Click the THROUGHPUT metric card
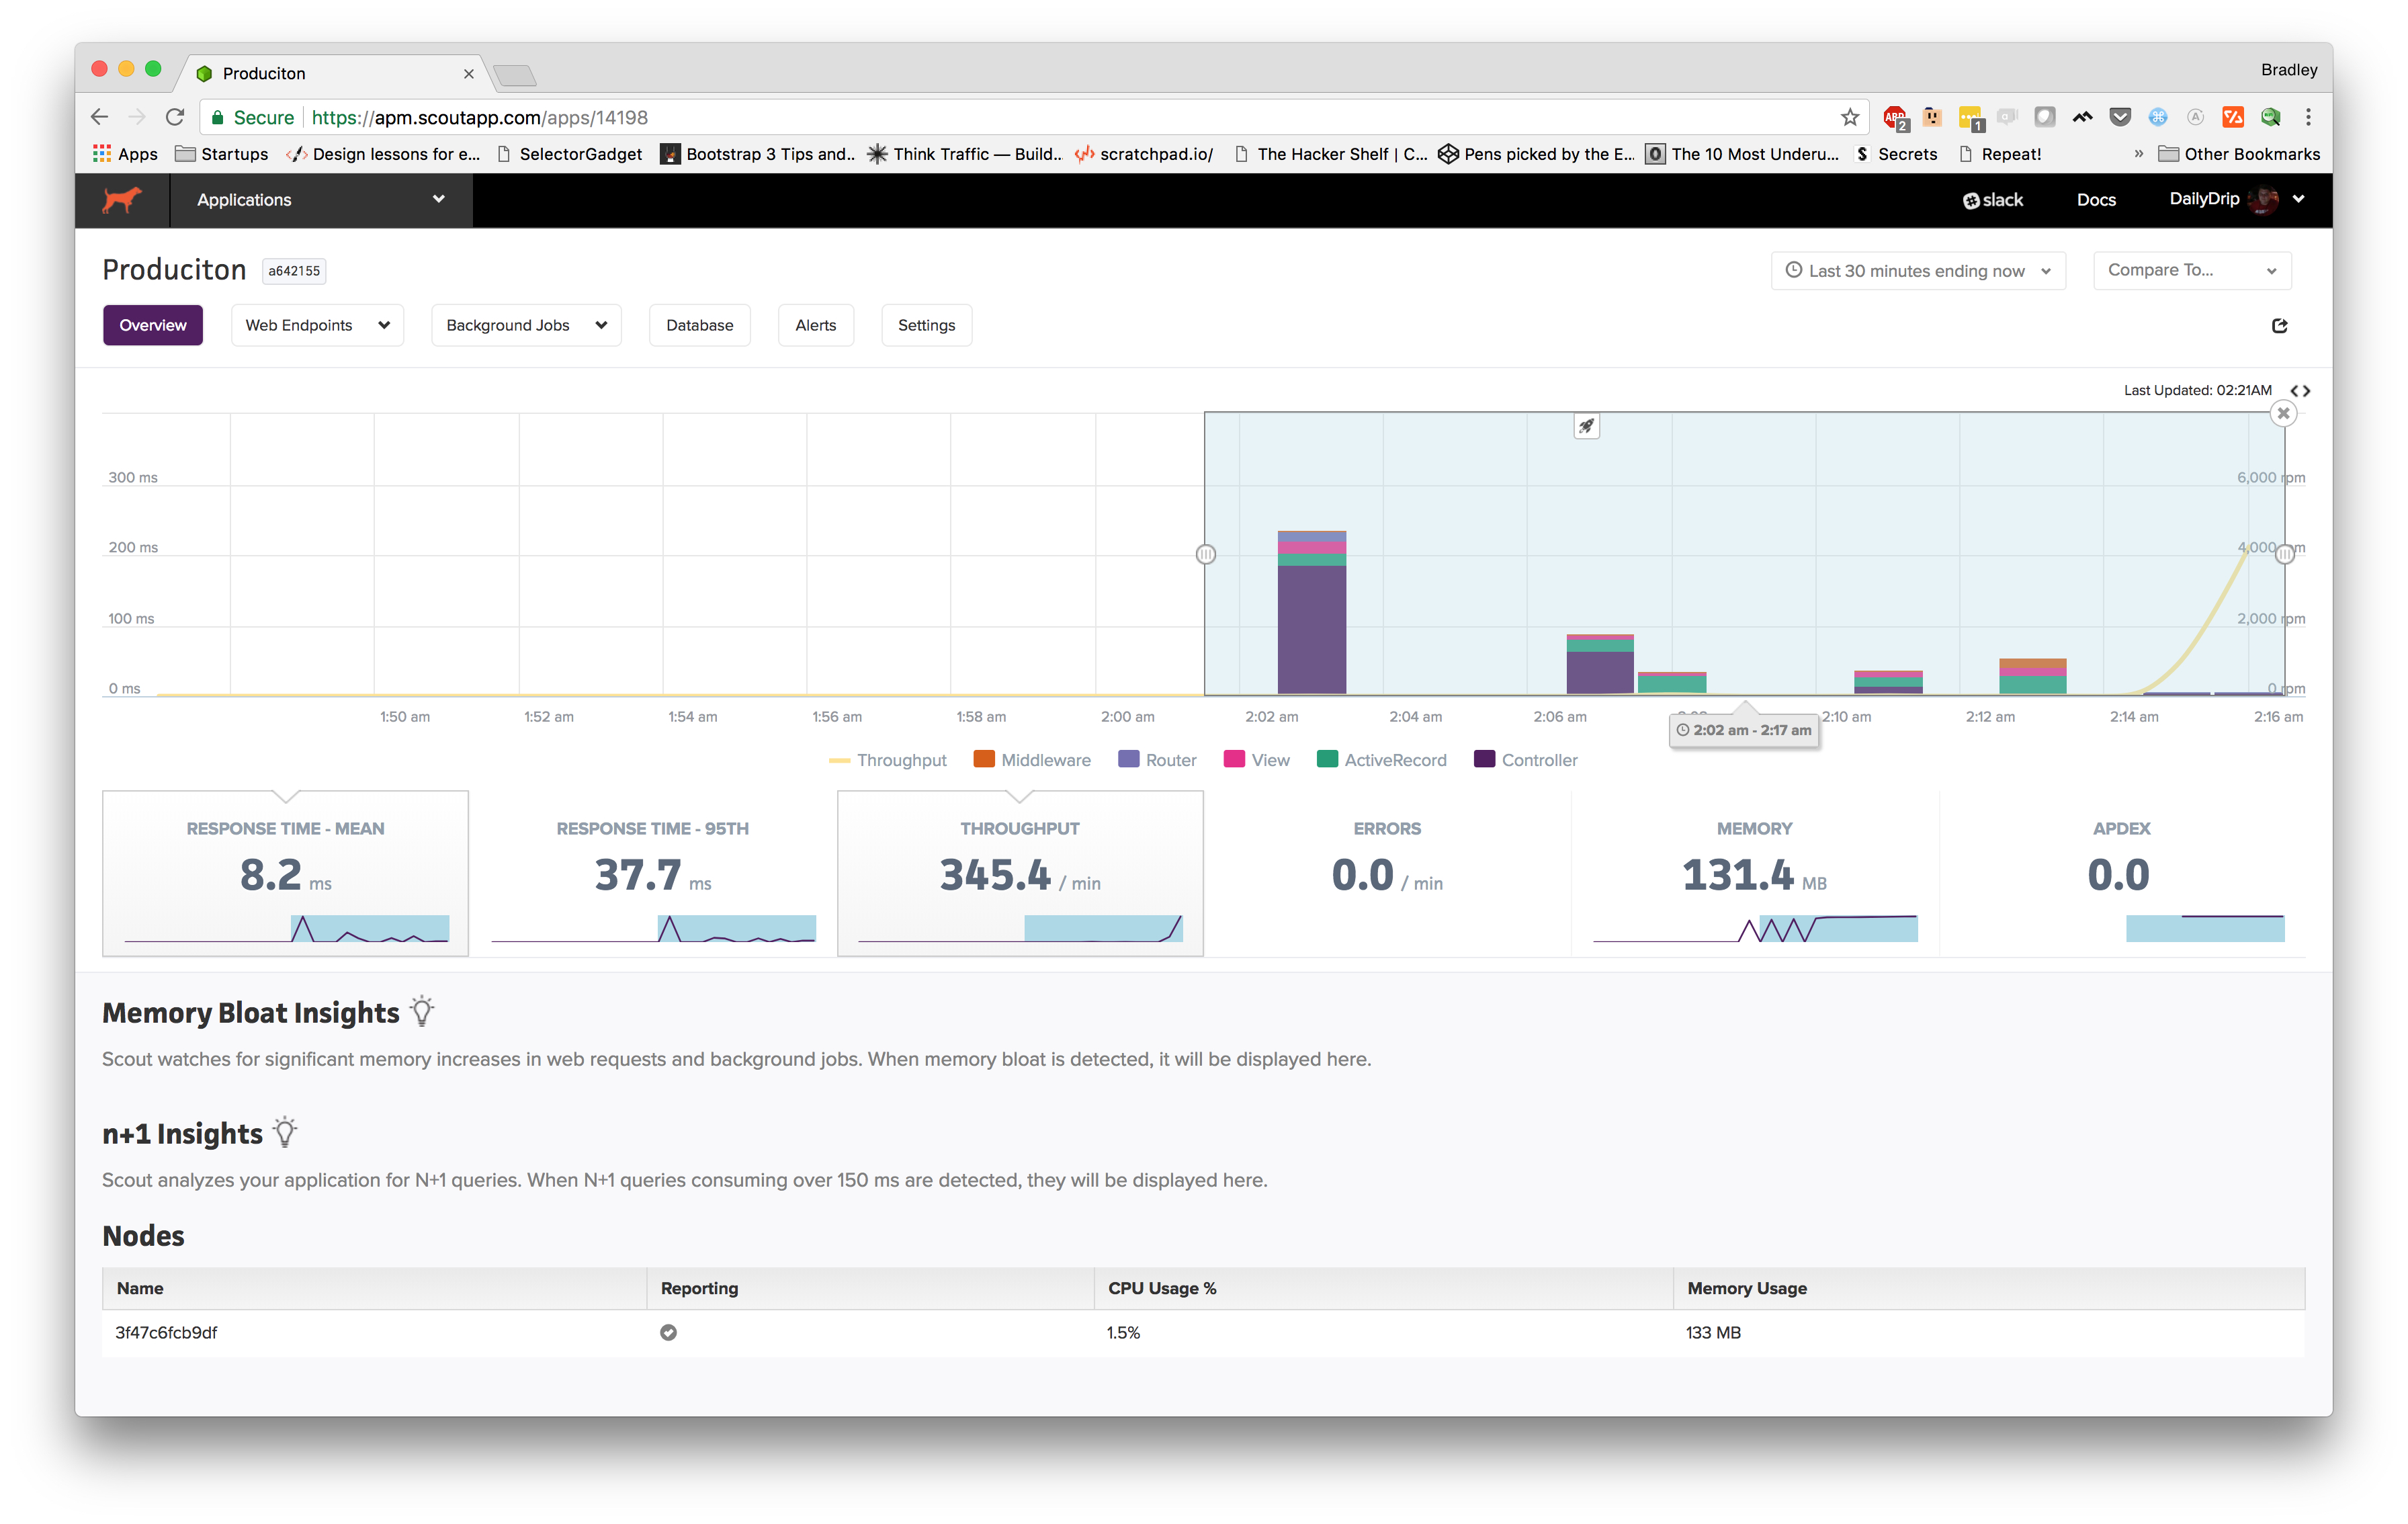 pyautogui.click(x=1020, y=873)
